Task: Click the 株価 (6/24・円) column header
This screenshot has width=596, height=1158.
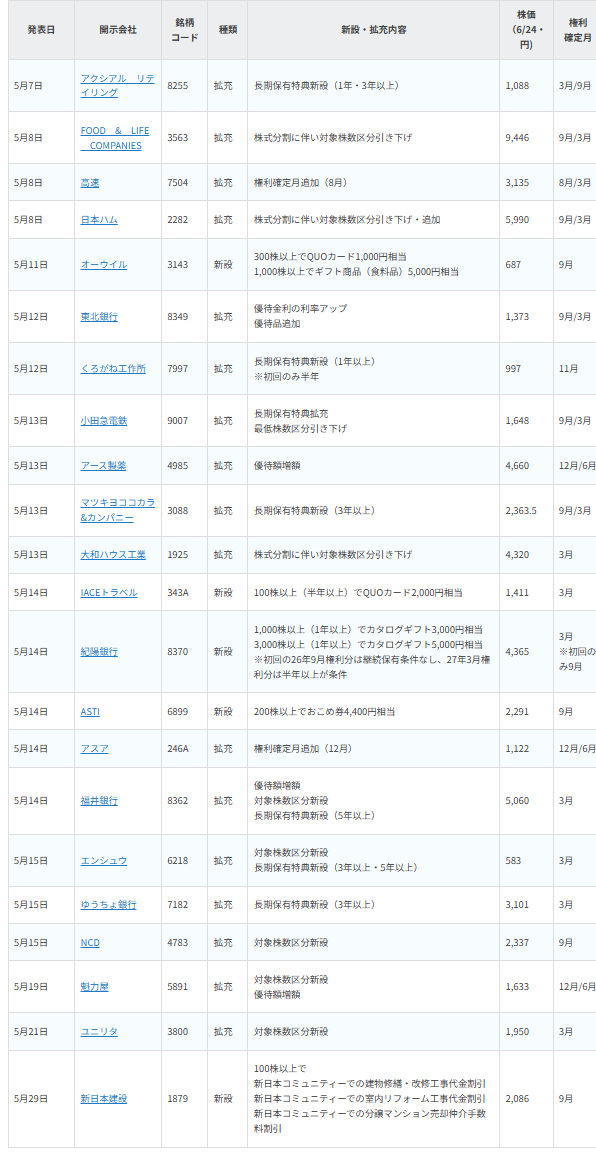Action: coord(527,30)
